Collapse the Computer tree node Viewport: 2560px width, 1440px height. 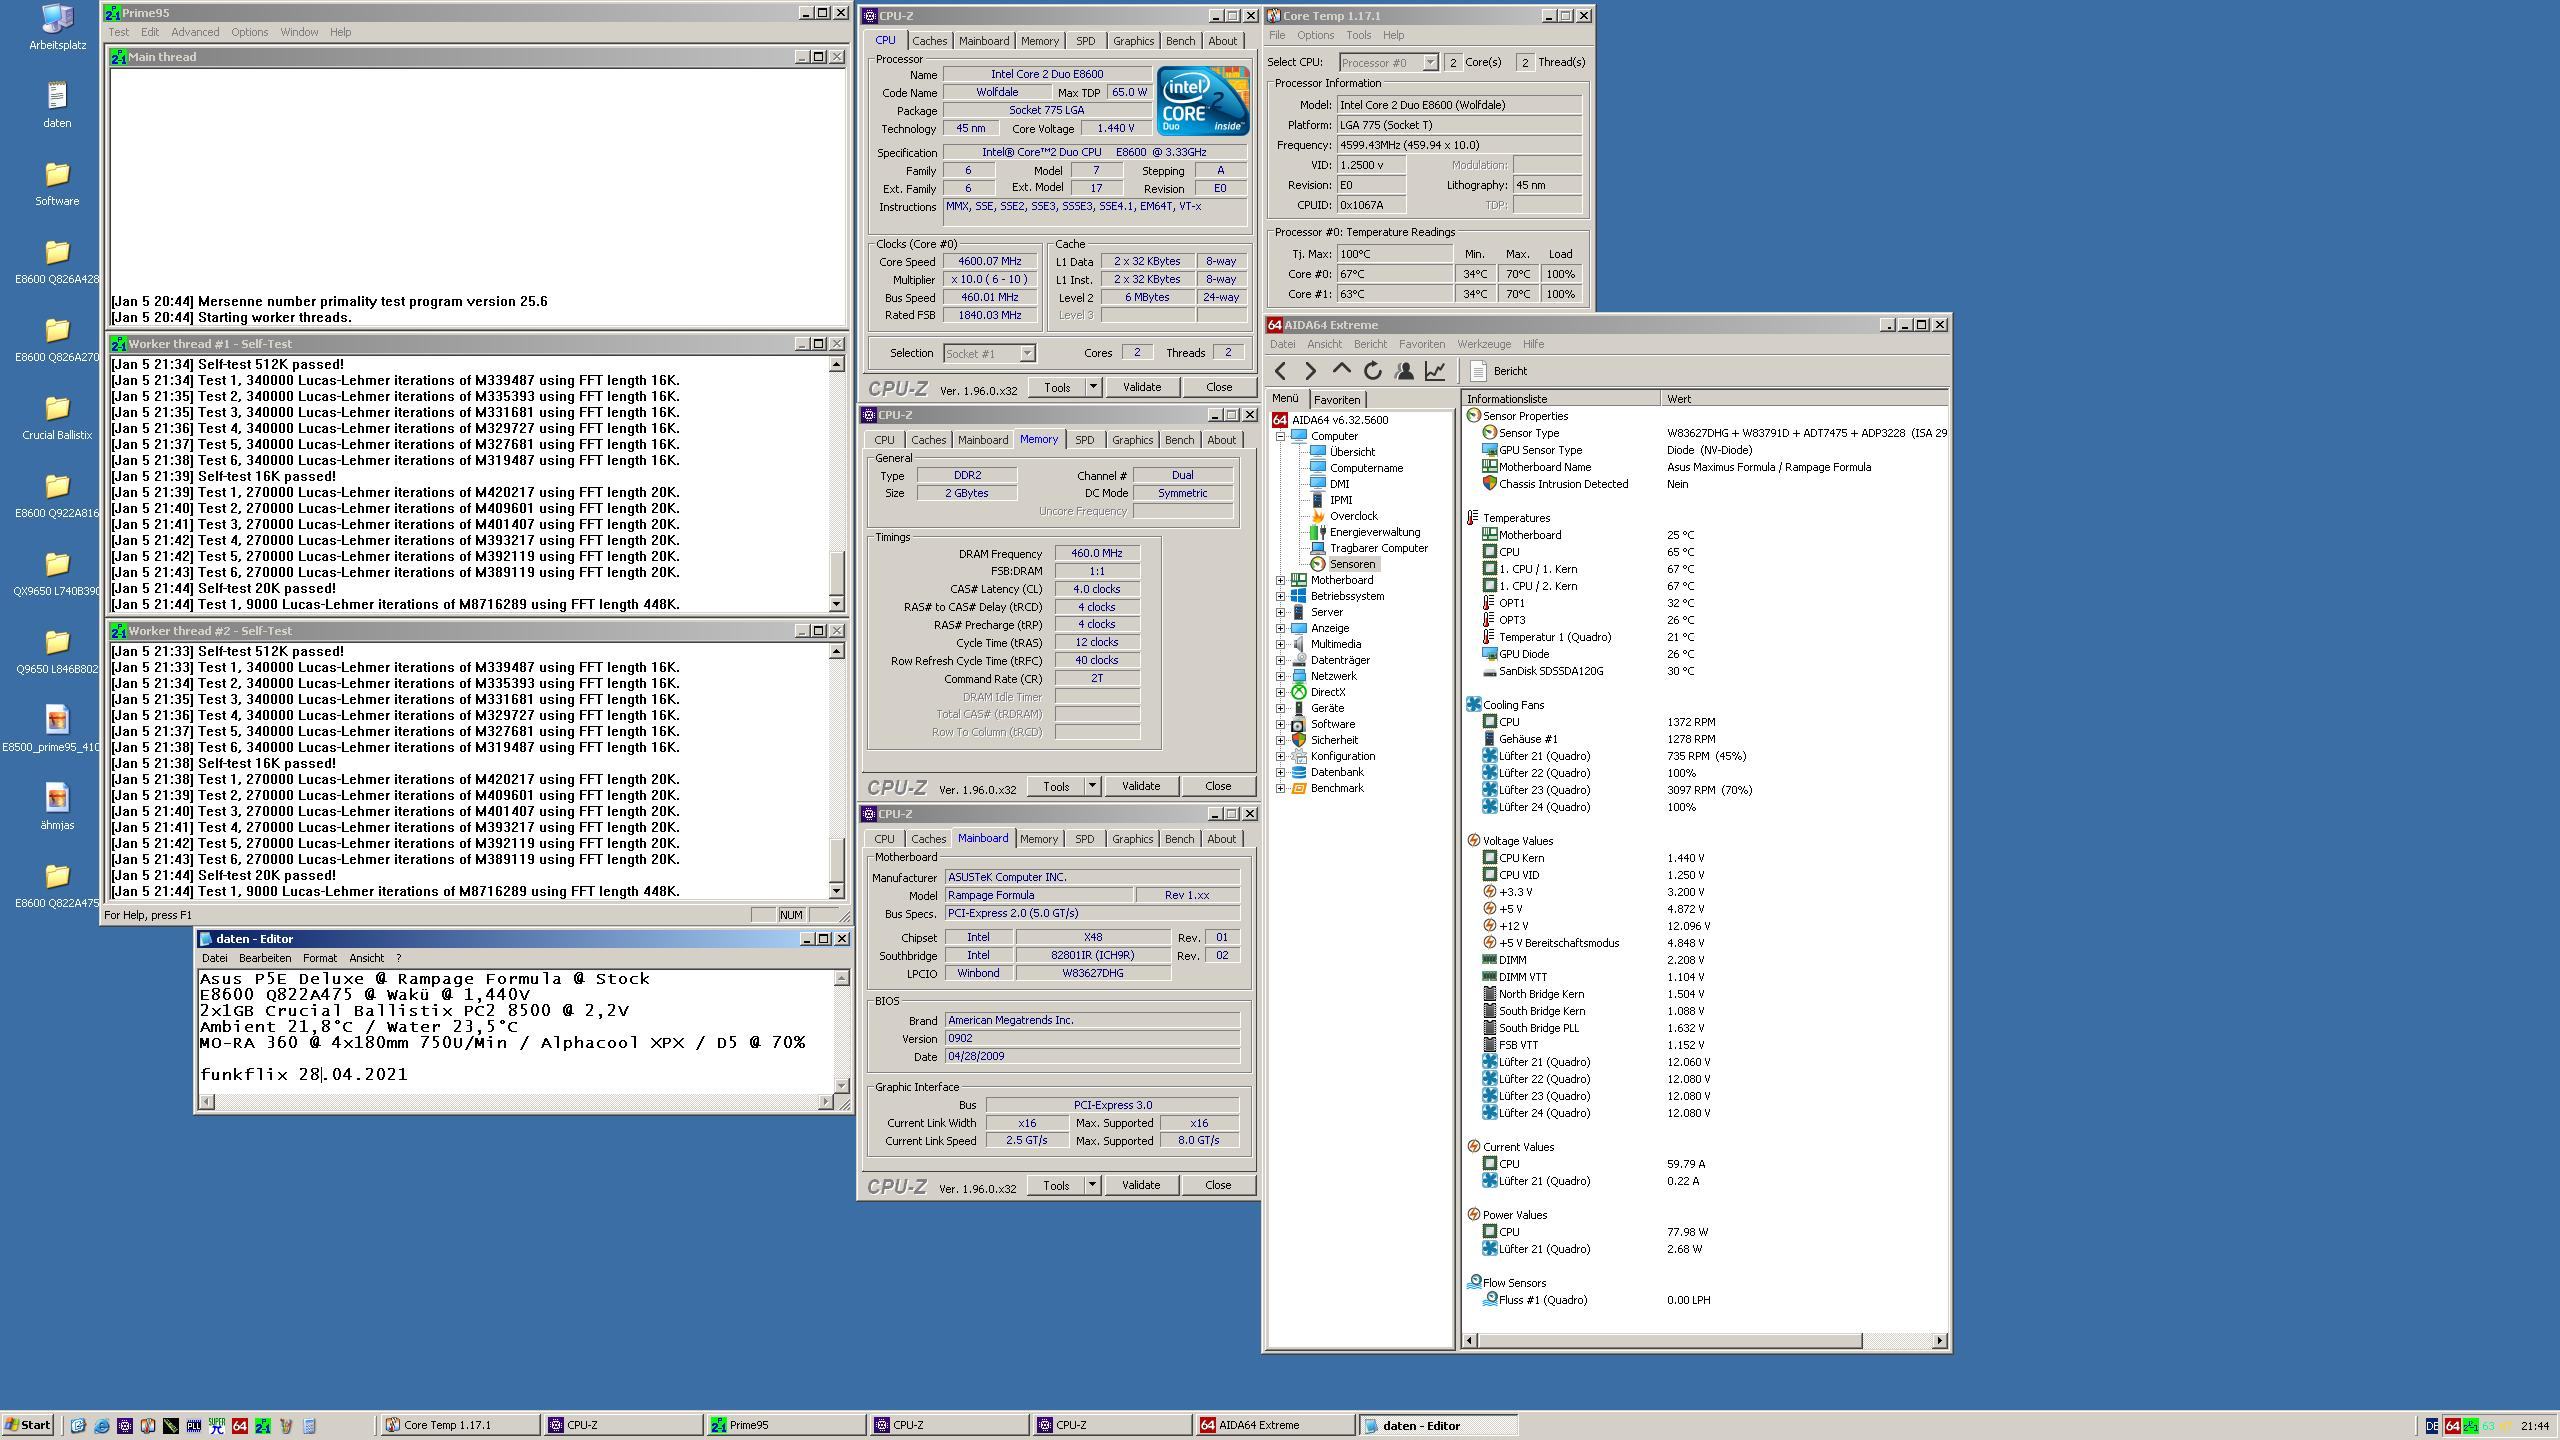tap(1280, 436)
